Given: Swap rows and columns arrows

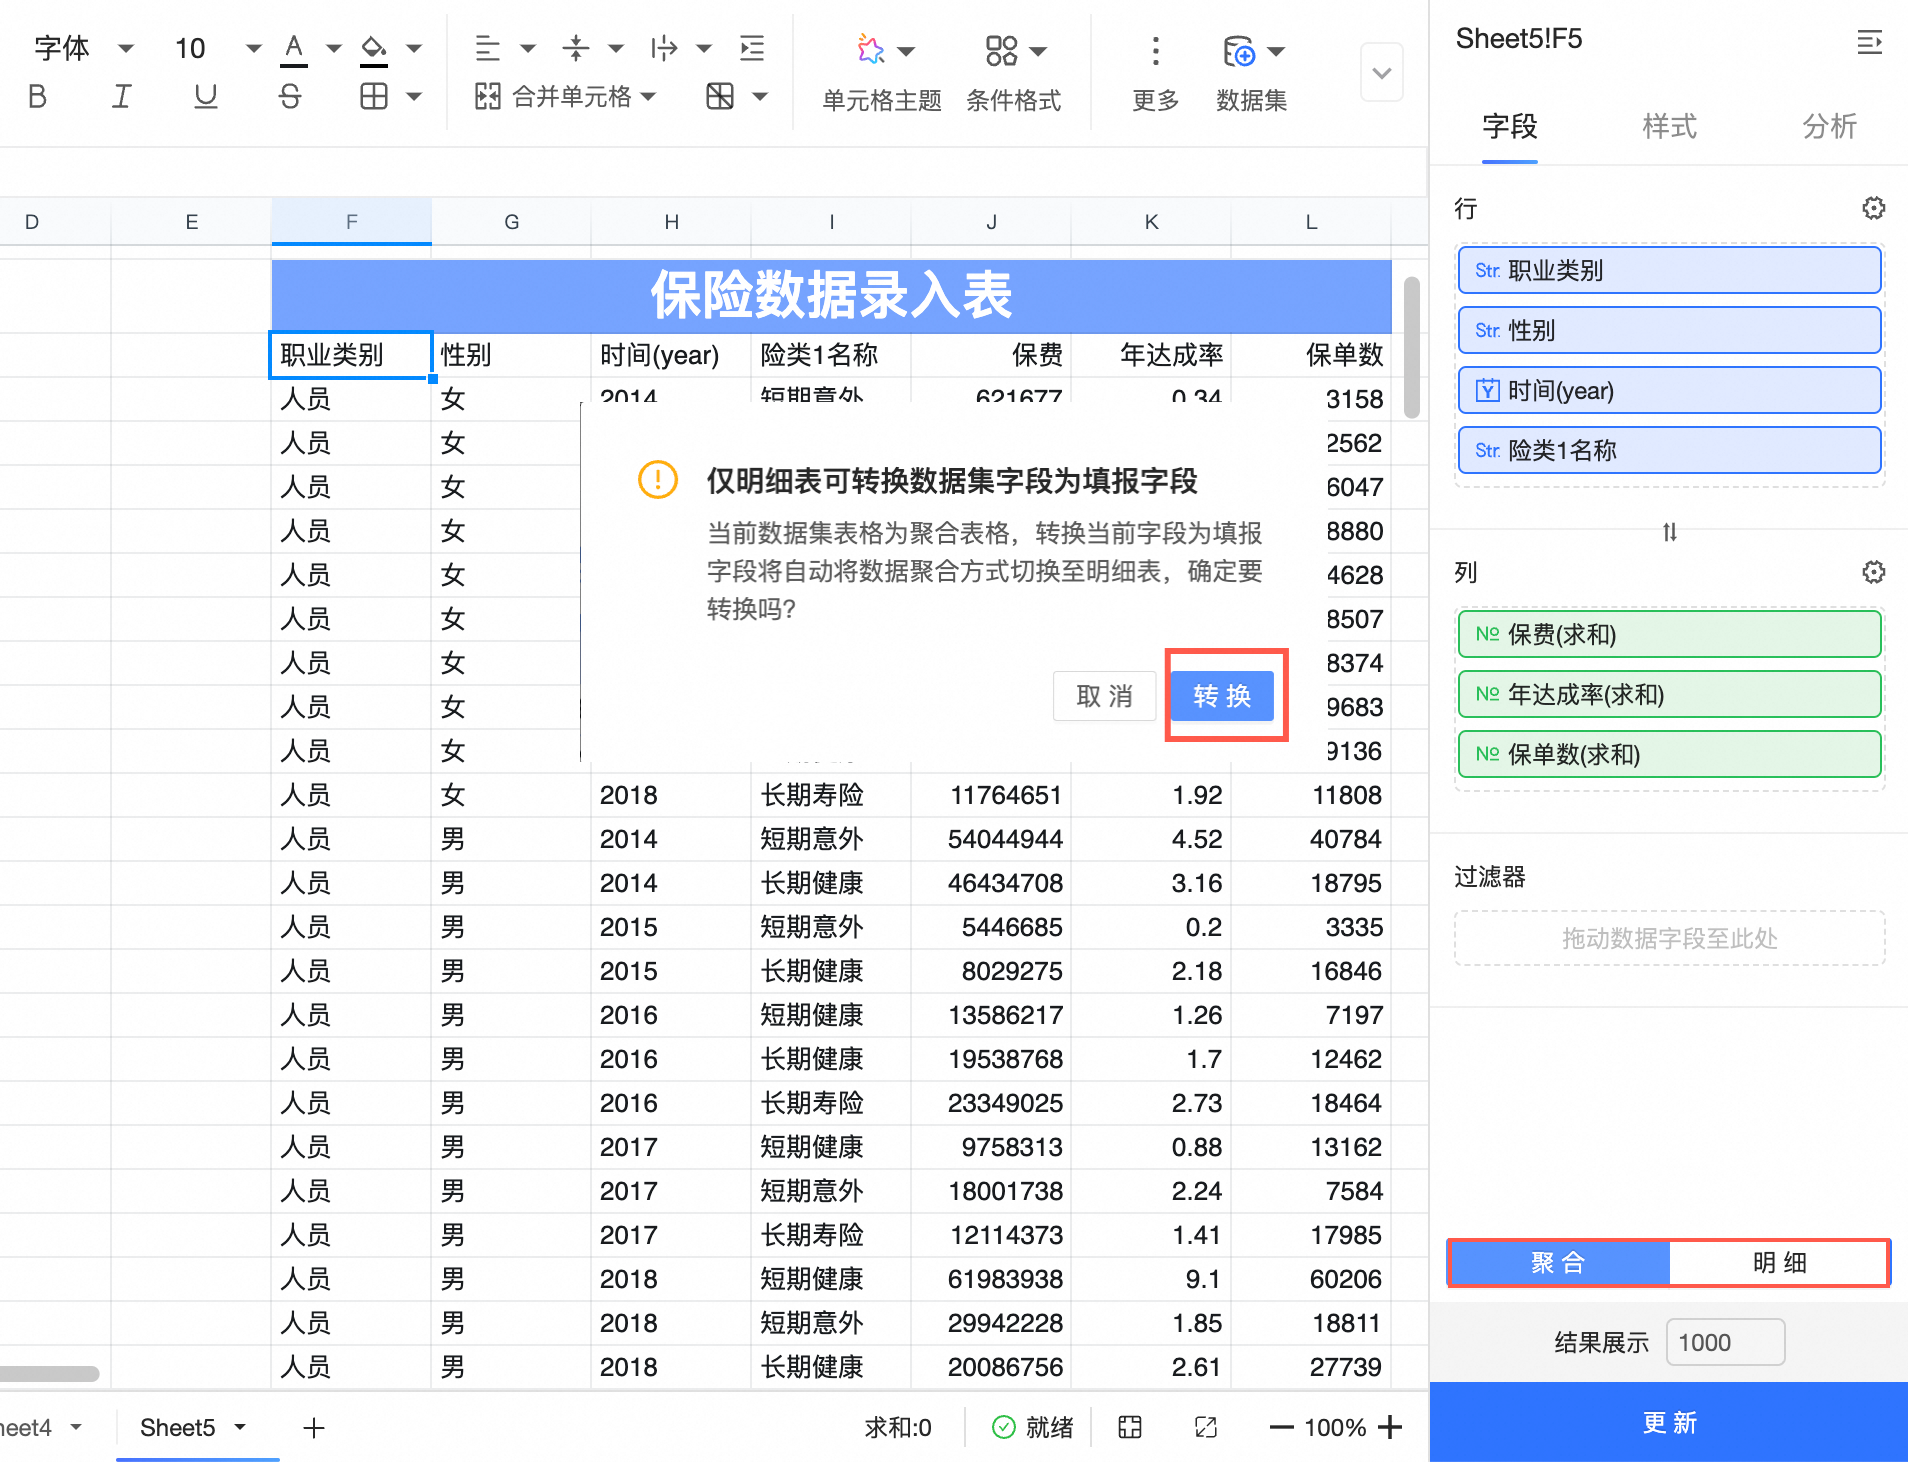Looking at the screenshot, I should [x=1669, y=532].
